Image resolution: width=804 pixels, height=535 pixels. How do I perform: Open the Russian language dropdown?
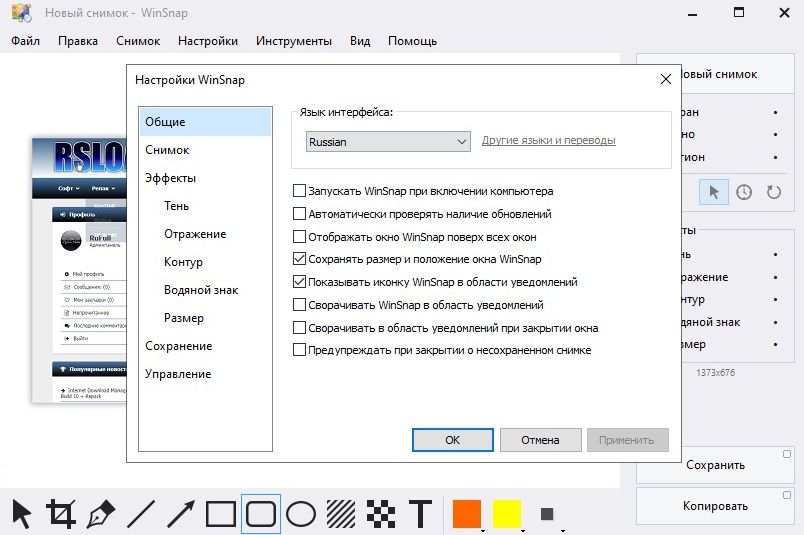click(388, 142)
